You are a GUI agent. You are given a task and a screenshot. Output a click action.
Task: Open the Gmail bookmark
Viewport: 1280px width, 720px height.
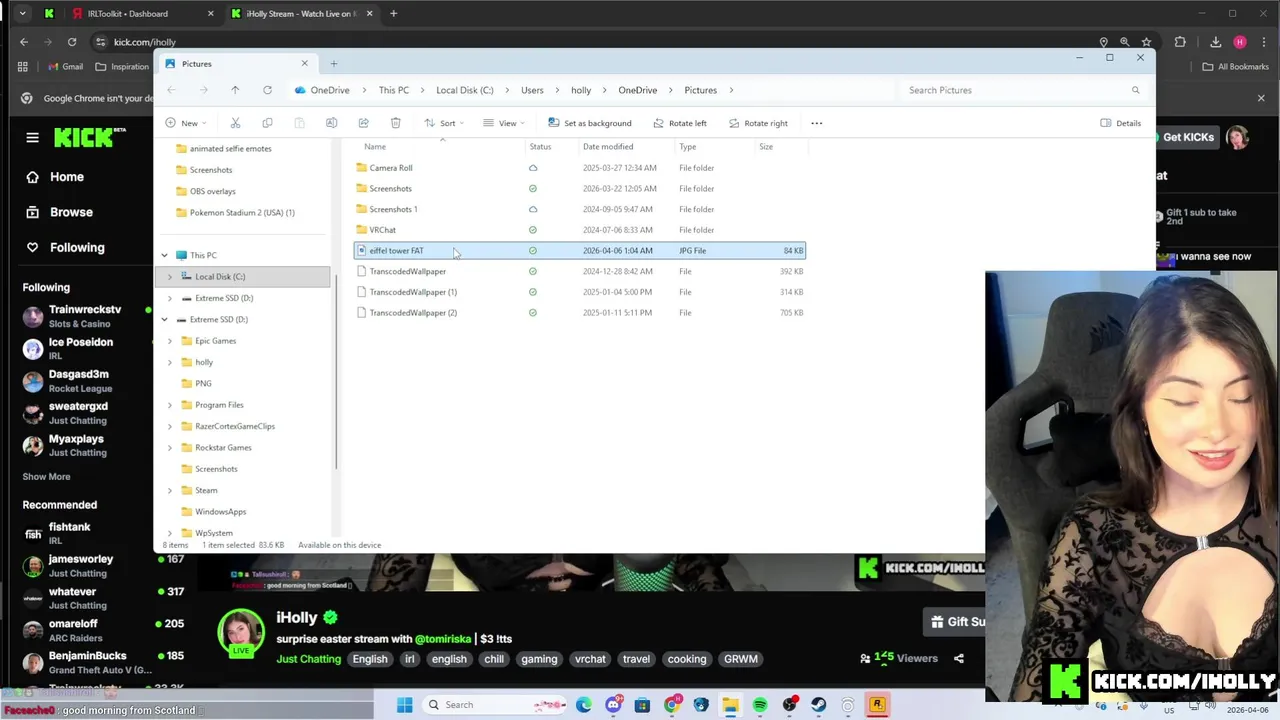pos(65,67)
